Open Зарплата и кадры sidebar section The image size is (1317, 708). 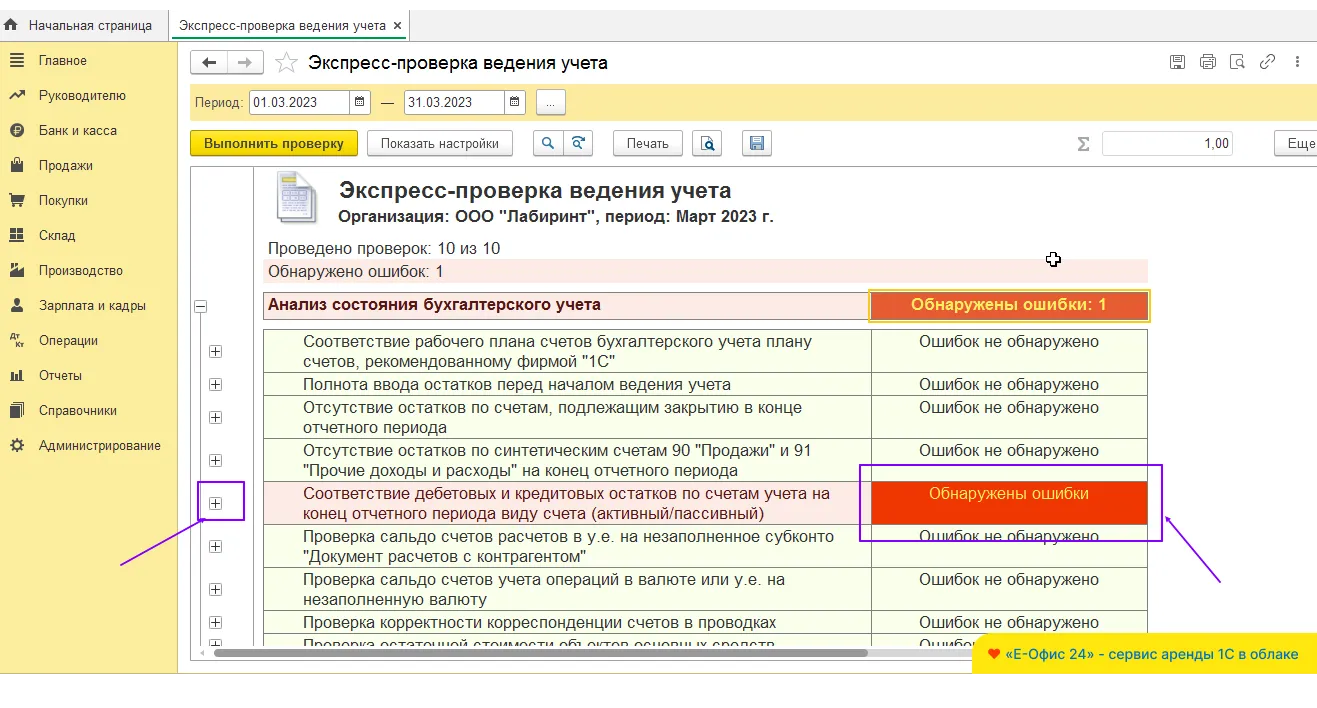click(x=92, y=305)
